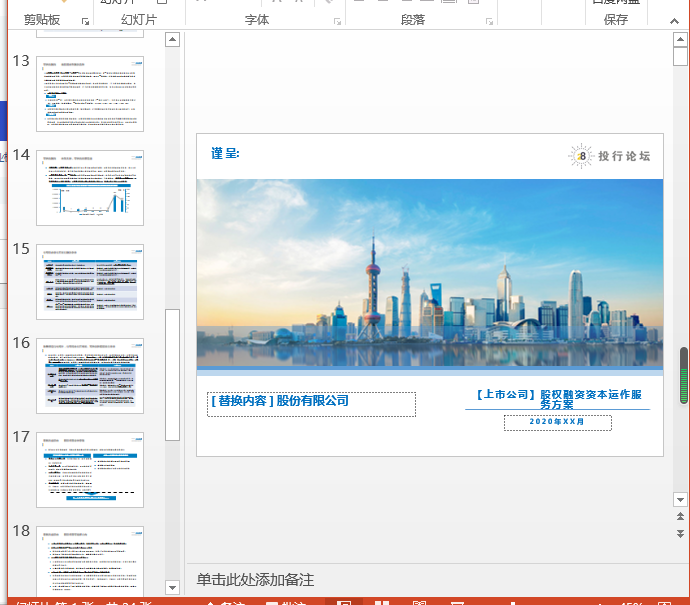Image resolution: width=690 pixels, height=605 pixels.
Task: Open the 段落 paragraph dialog launcher
Action: click(489, 21)
